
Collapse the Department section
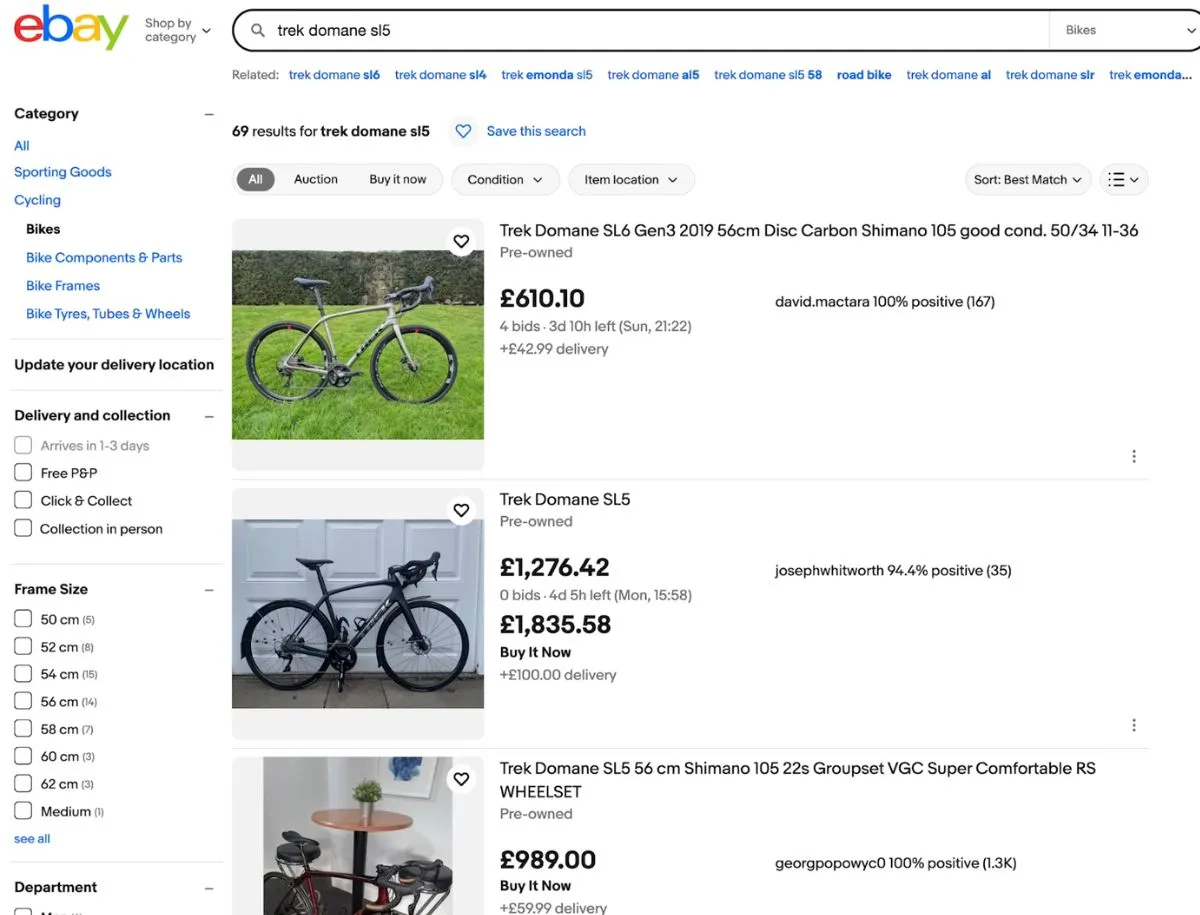click(x=209, y=888)
